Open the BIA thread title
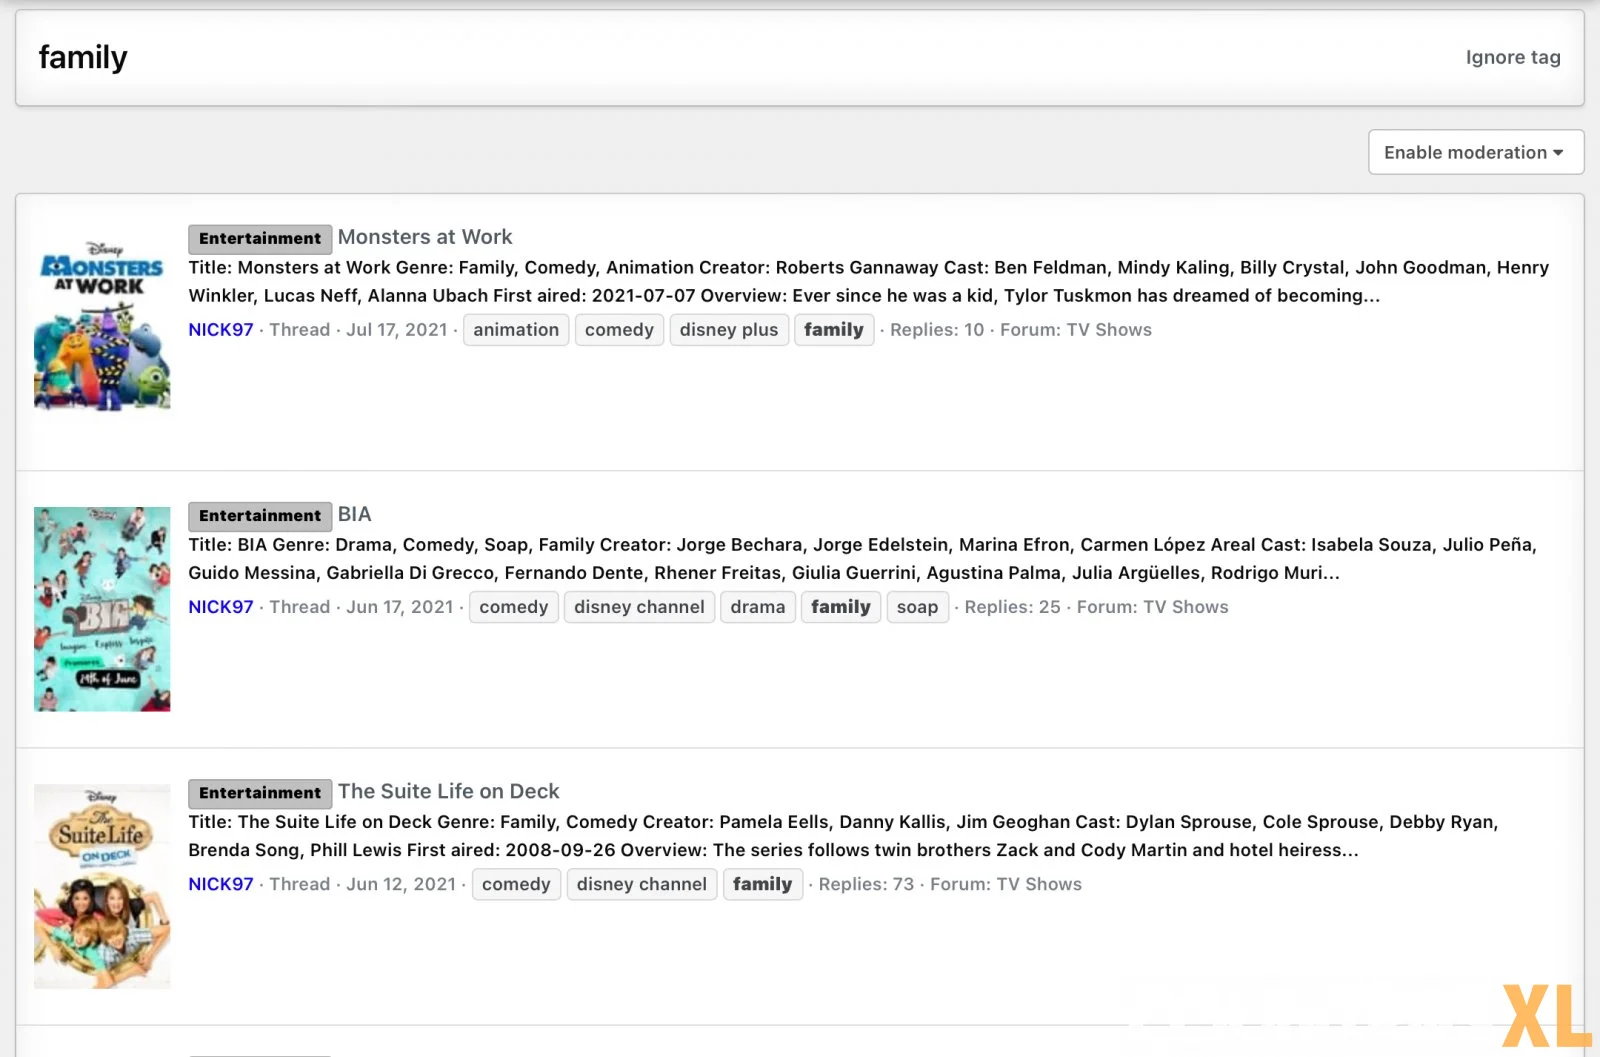 (355, 514)
